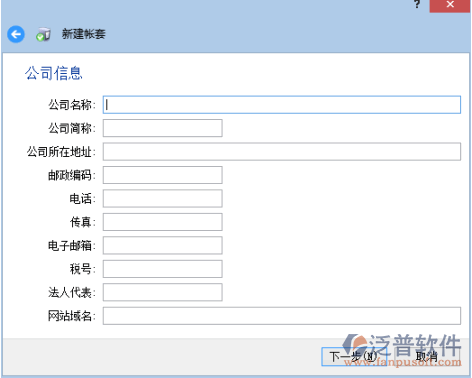
Task: Focus the 税号 input box
Action: (x=163, y=269)
